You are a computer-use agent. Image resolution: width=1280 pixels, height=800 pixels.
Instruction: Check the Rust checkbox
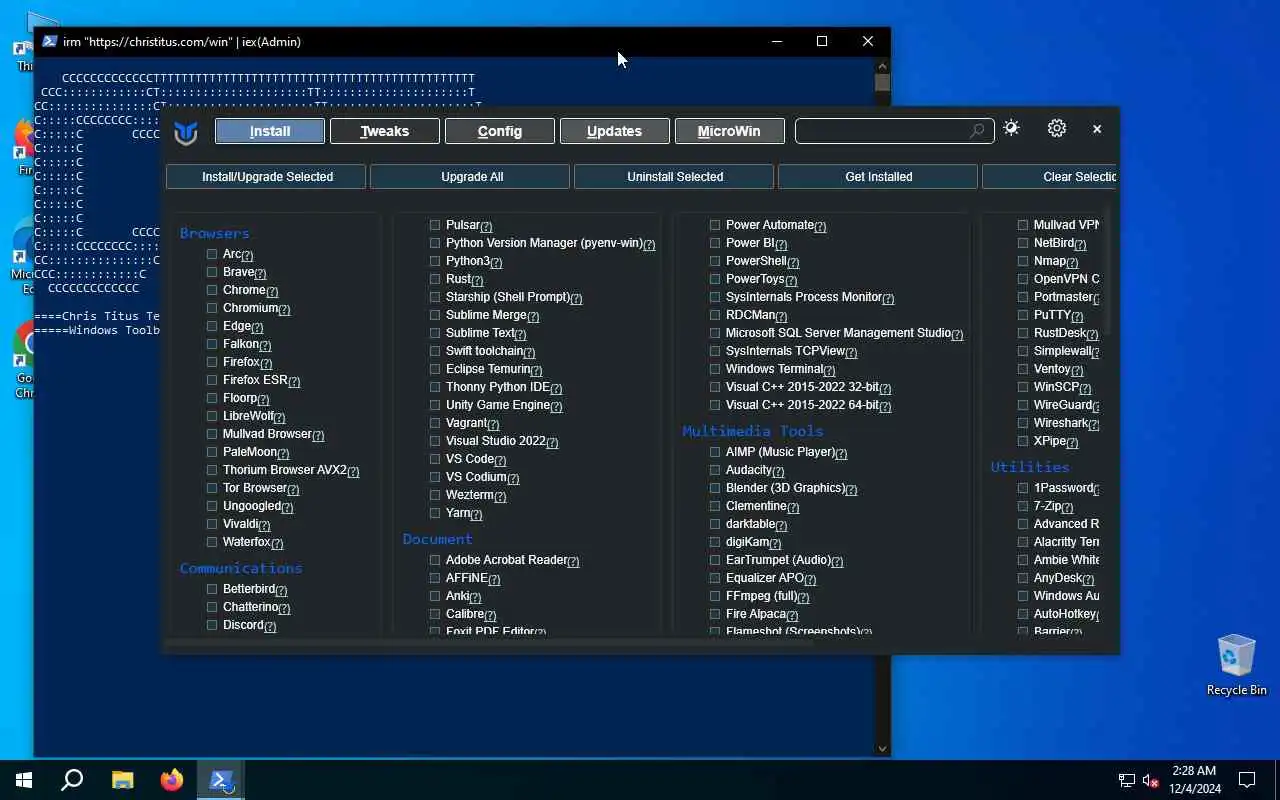click(x=435, y=279)
